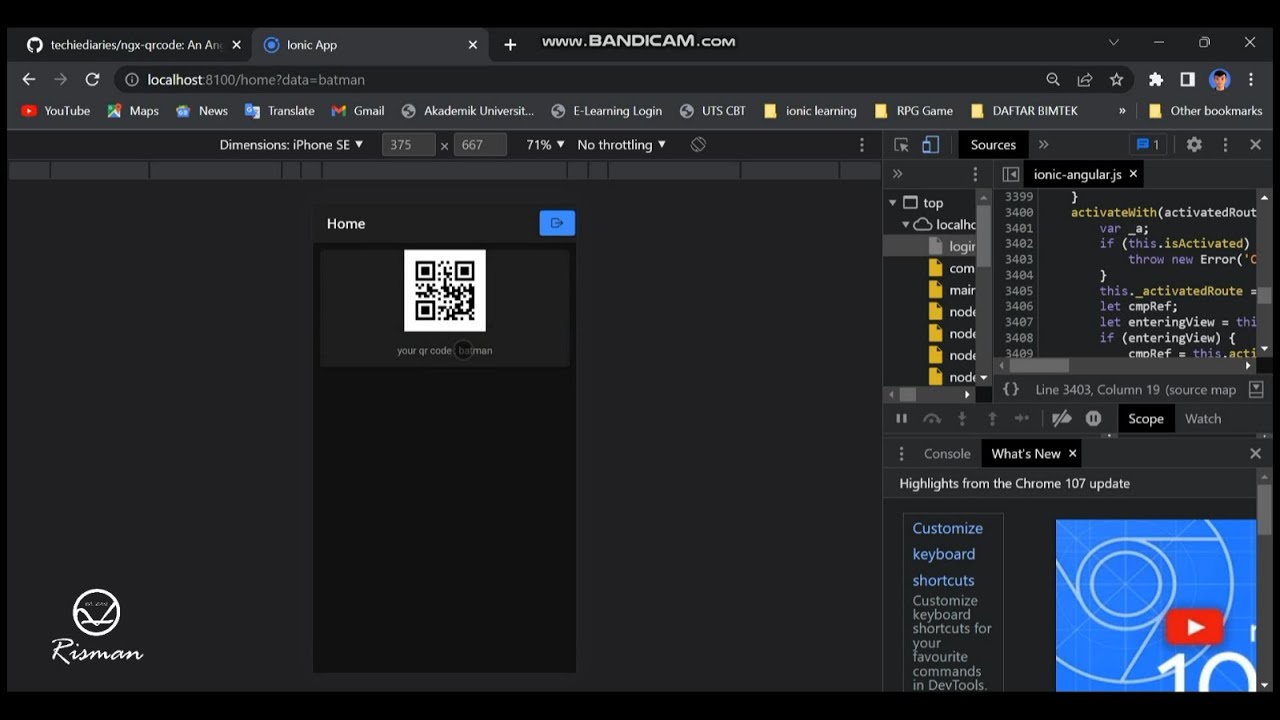This screenshot has height=720, width=1280.
Task: Click the logout button in Home header
Action: click(557, 223)
